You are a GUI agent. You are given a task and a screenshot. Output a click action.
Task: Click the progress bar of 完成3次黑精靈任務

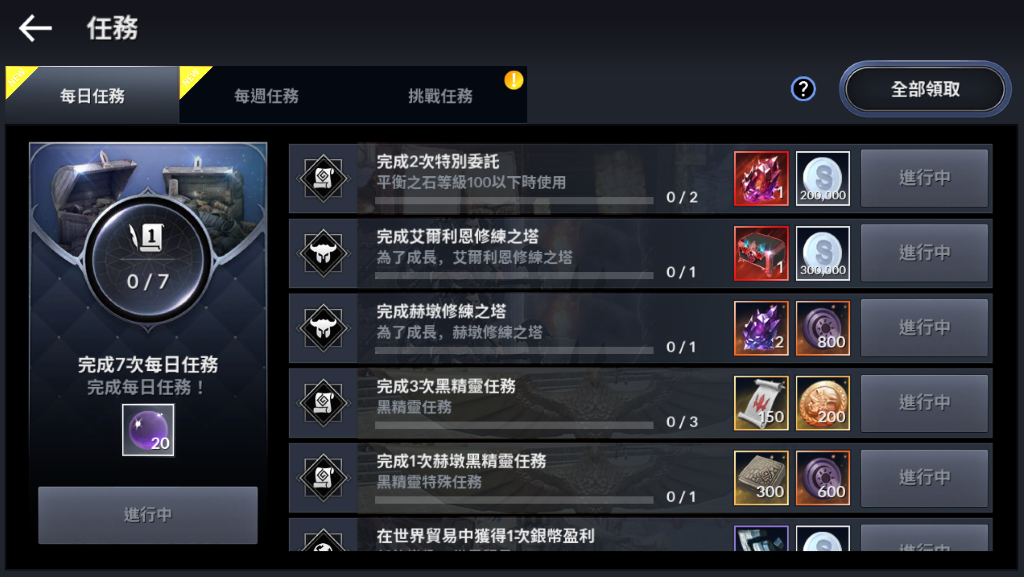(515, 425)
